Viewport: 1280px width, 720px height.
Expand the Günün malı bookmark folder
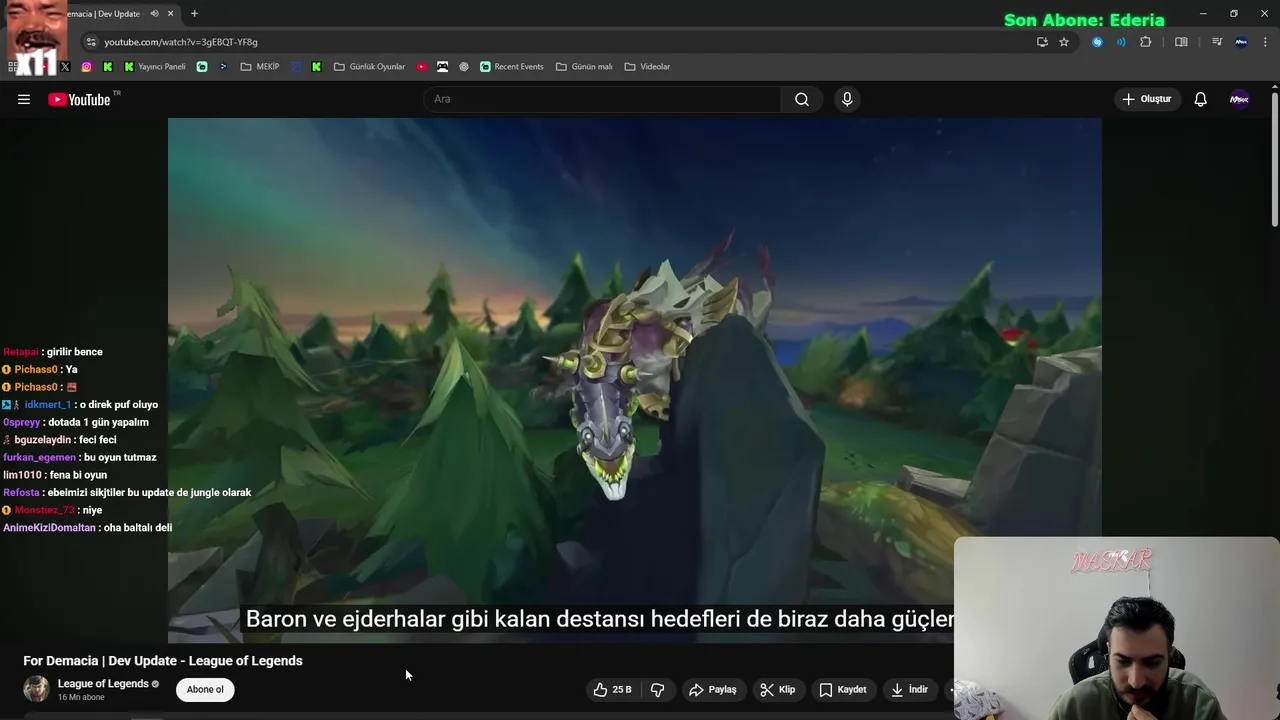coord(584,67)
